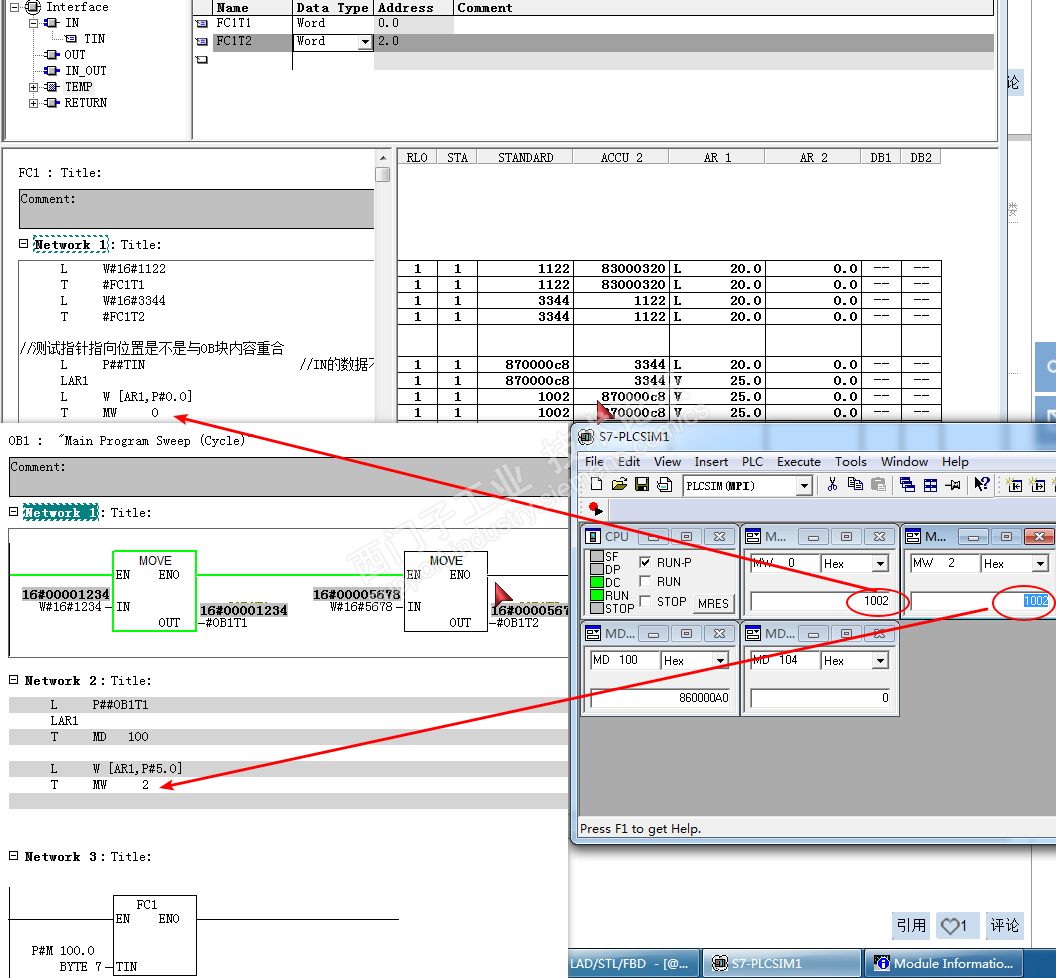Click the print icon in S7-PLCSIM toolbar
This screenshot has width=1056, height=978.
[x=664, y=484]
